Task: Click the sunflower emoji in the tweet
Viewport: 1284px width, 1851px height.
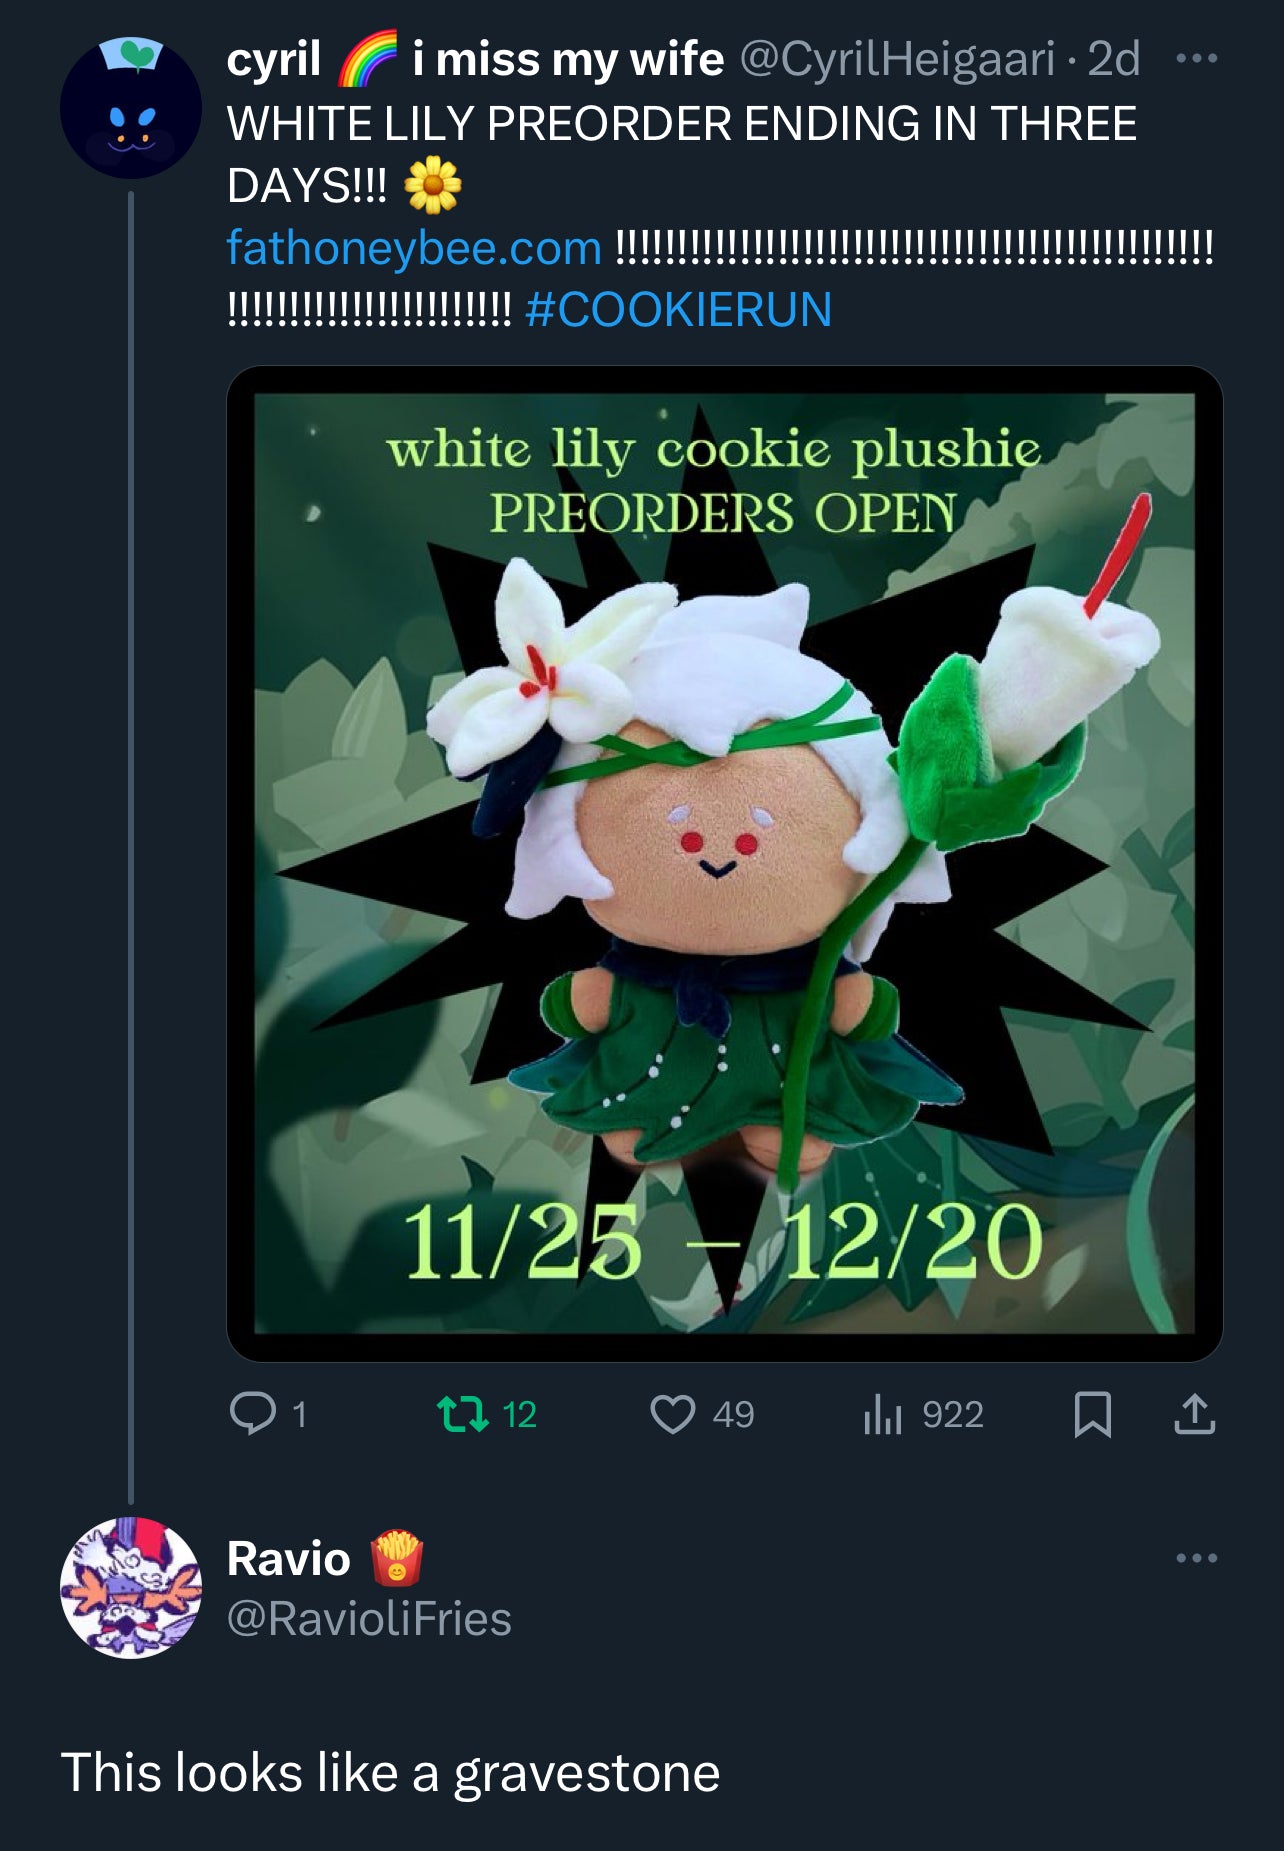Action: 432,186
